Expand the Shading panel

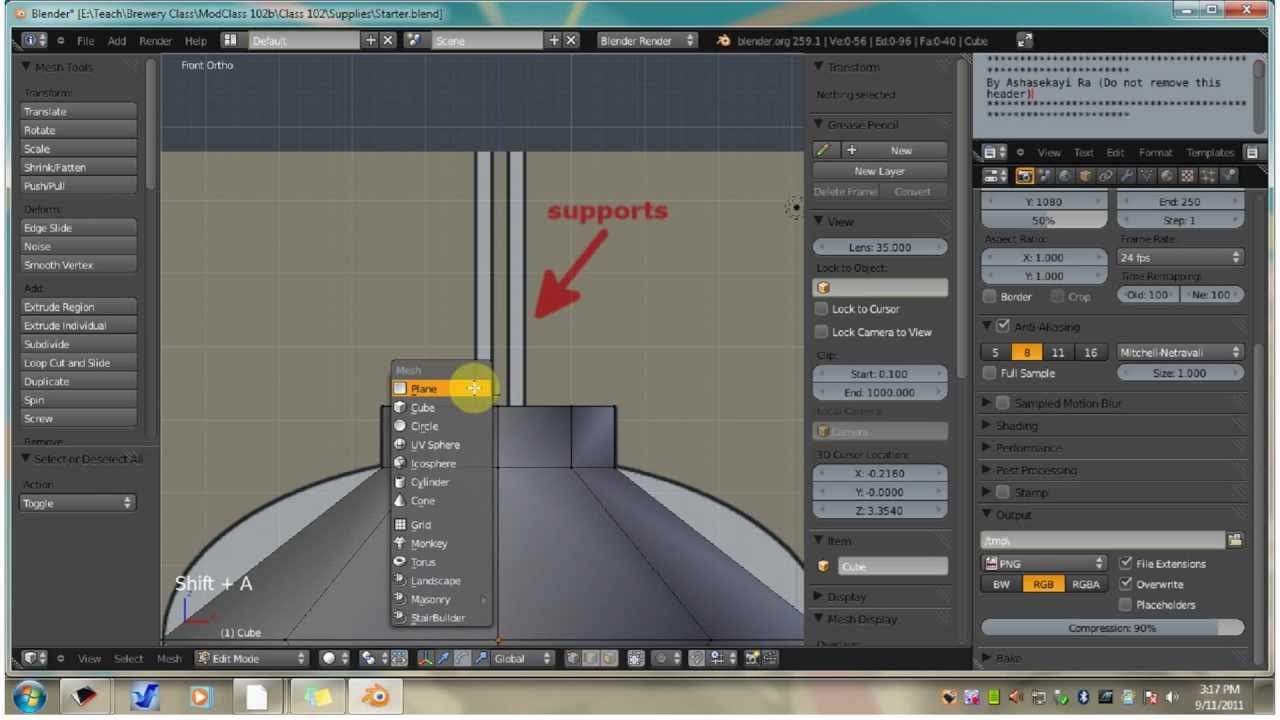[x=1016, y=425]
